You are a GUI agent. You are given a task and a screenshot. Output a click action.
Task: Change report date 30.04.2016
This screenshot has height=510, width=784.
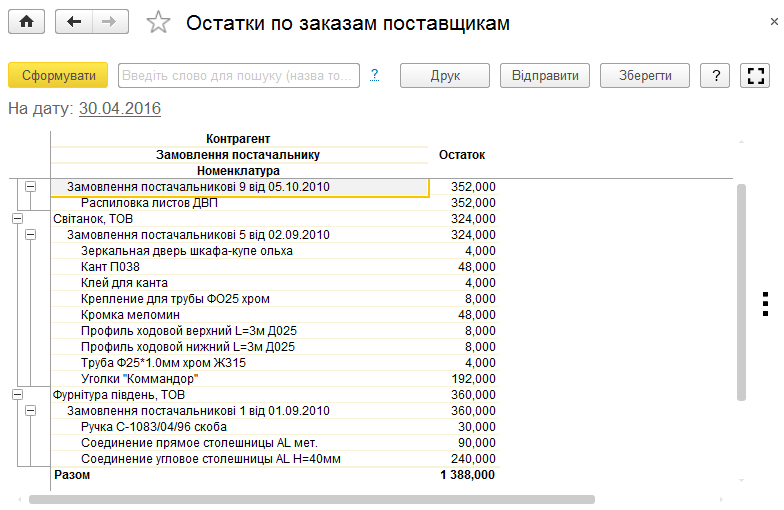(120, 108)
